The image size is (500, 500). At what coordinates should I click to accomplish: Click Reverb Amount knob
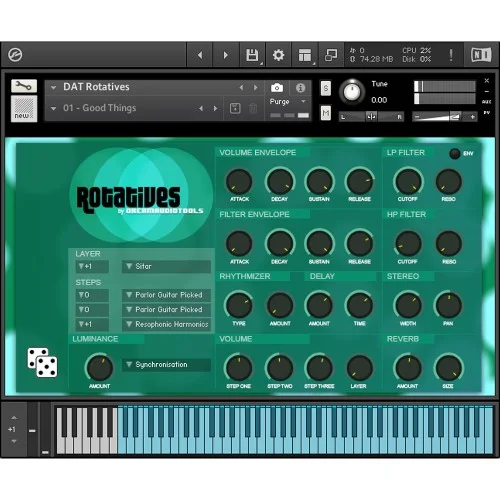tap(408, 368)
